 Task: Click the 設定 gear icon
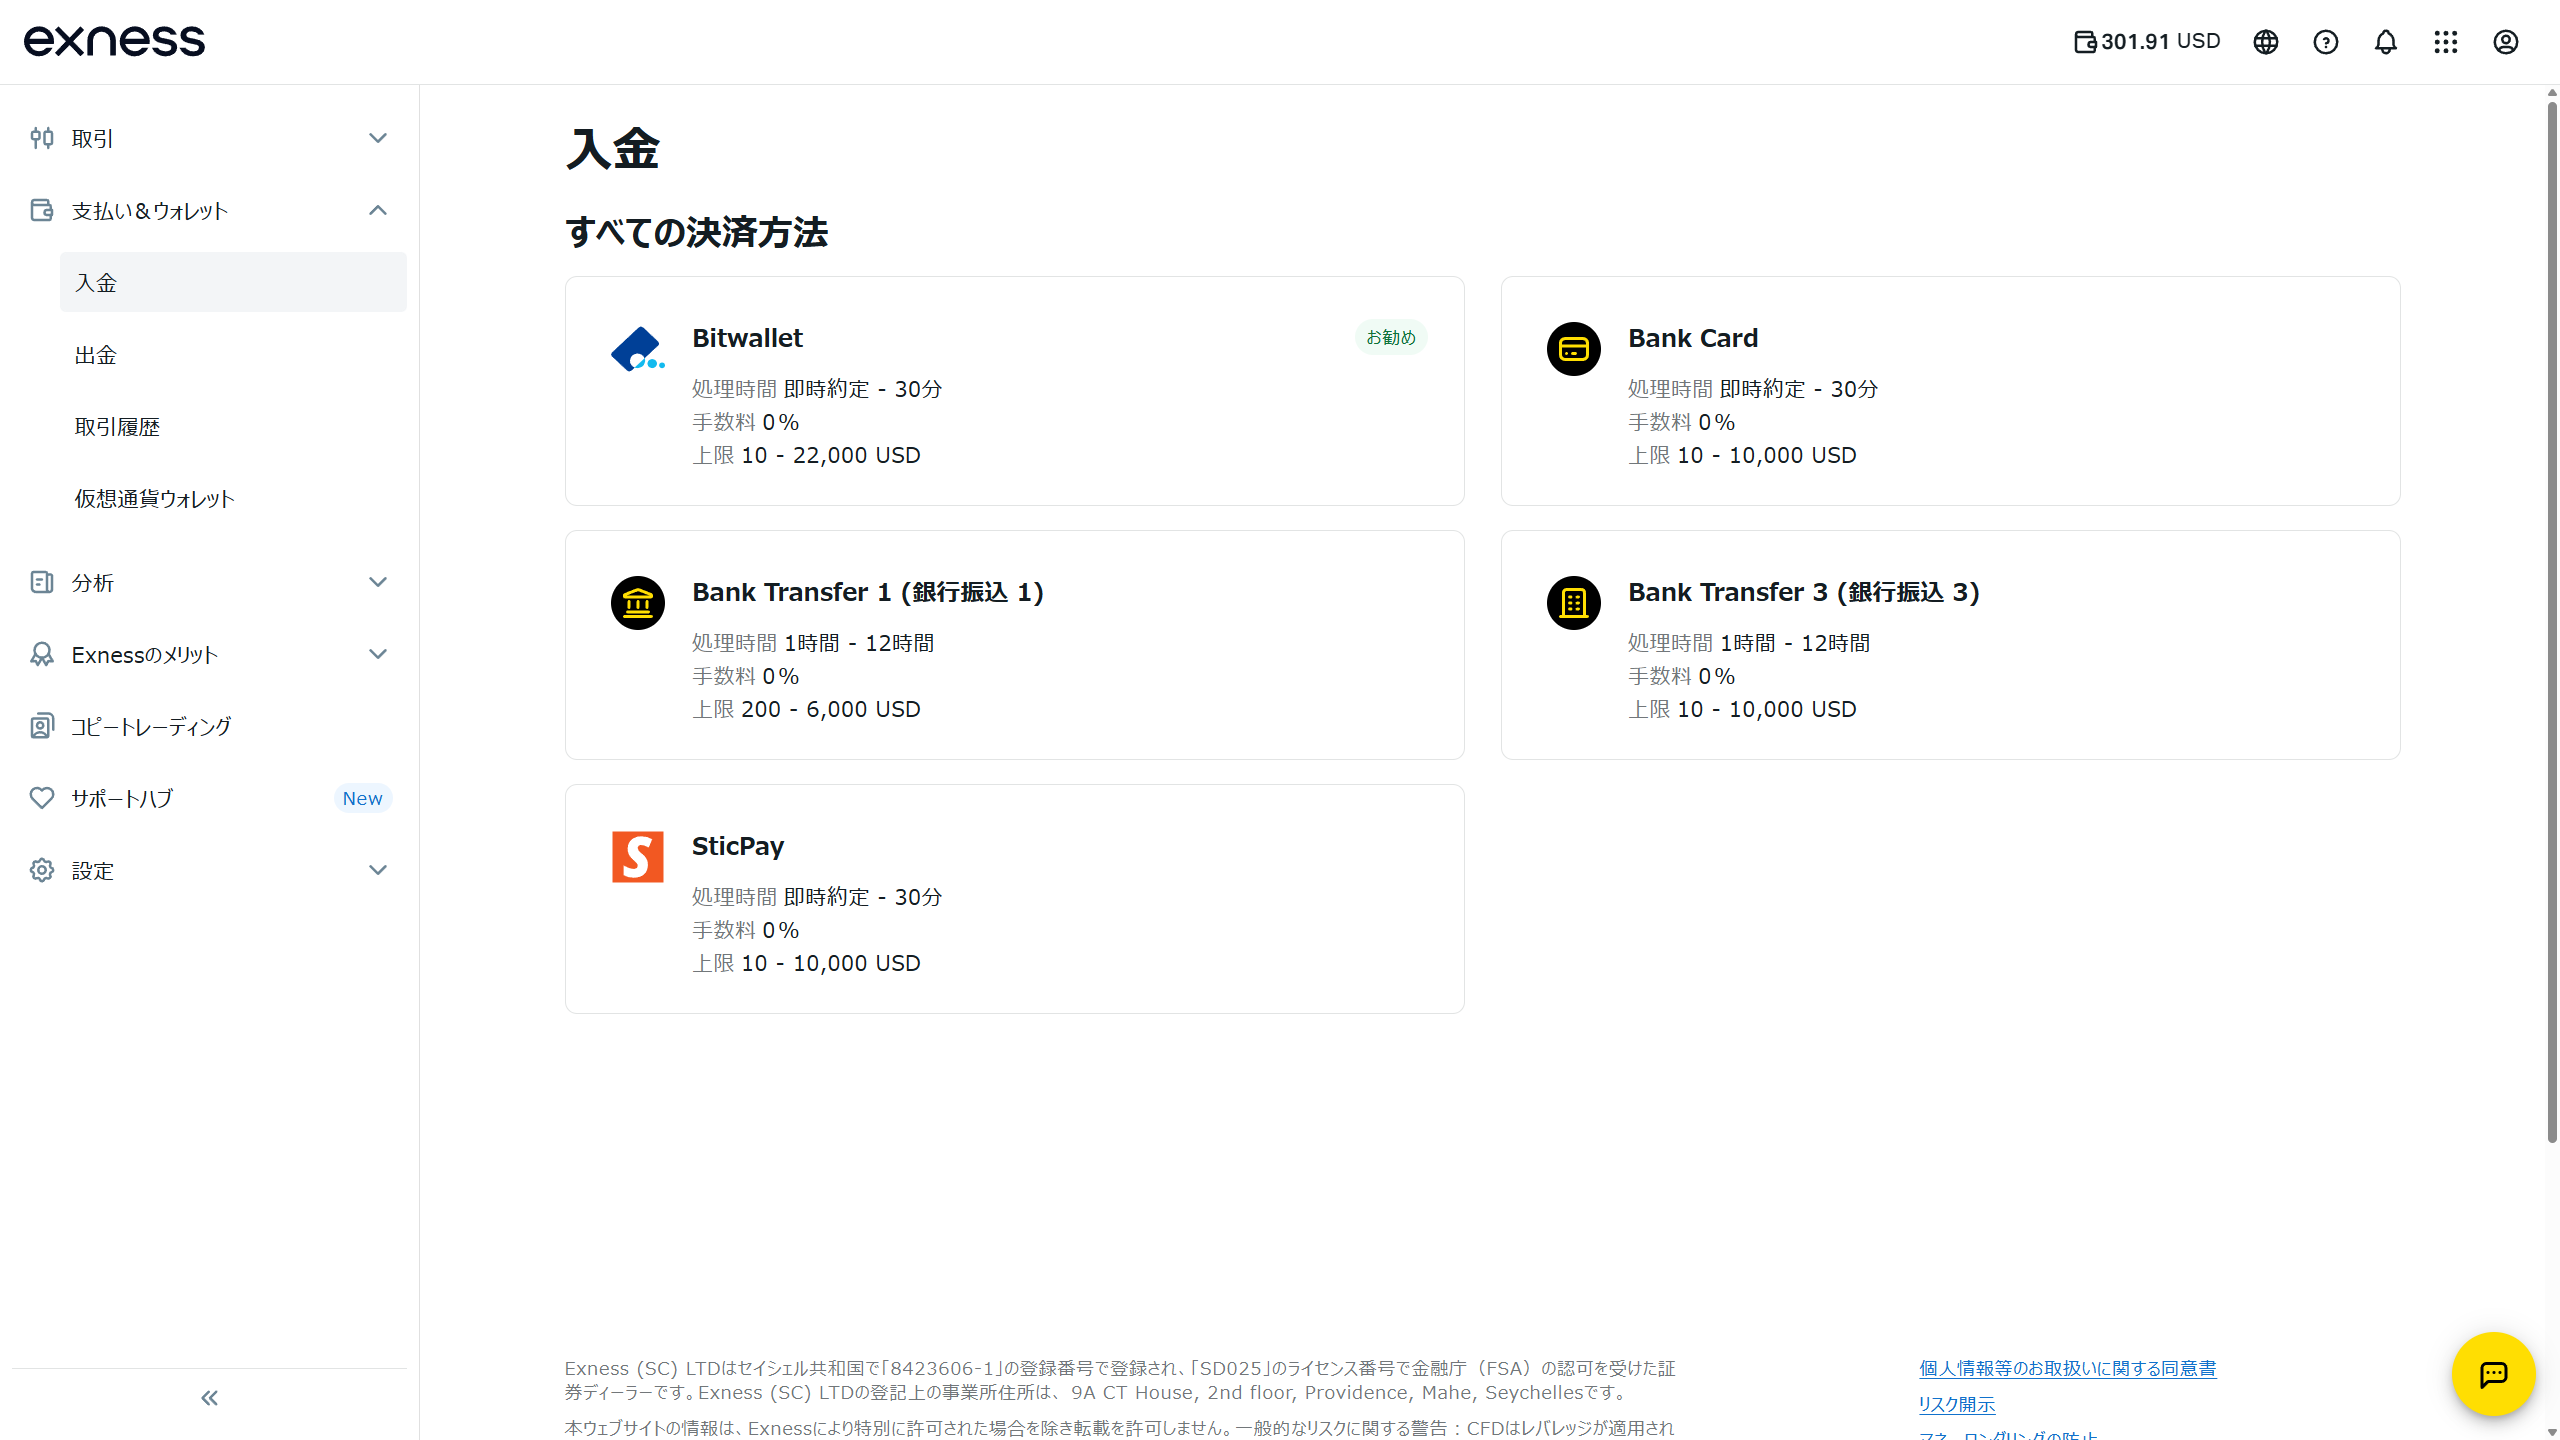[42, 870]
